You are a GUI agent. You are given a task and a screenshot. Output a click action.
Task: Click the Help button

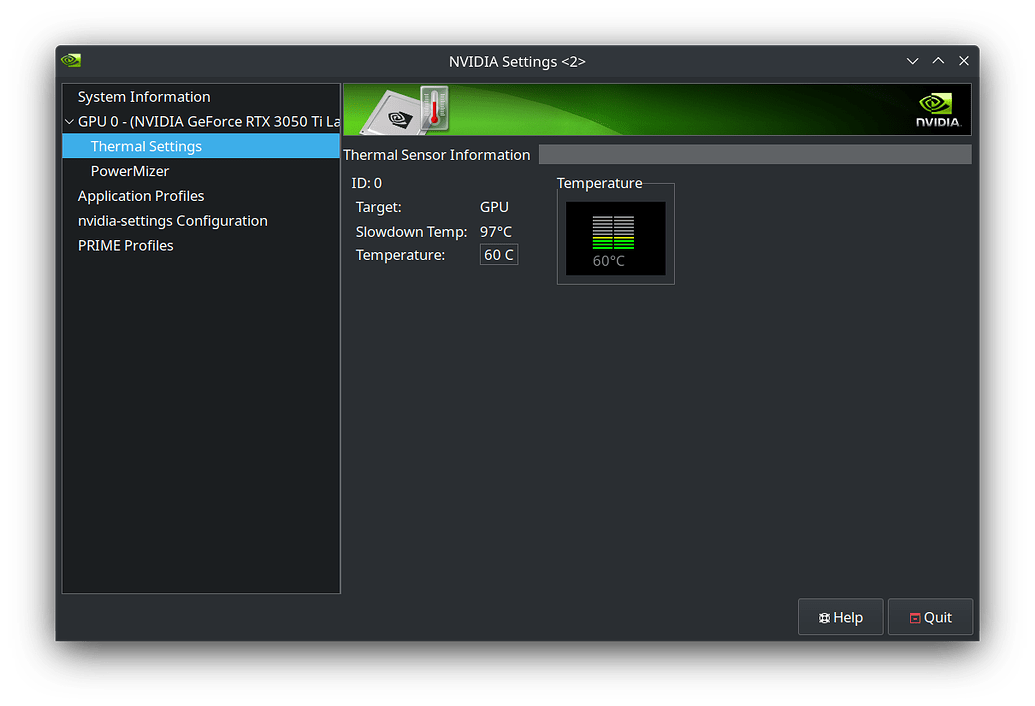(x=840, y=617)
